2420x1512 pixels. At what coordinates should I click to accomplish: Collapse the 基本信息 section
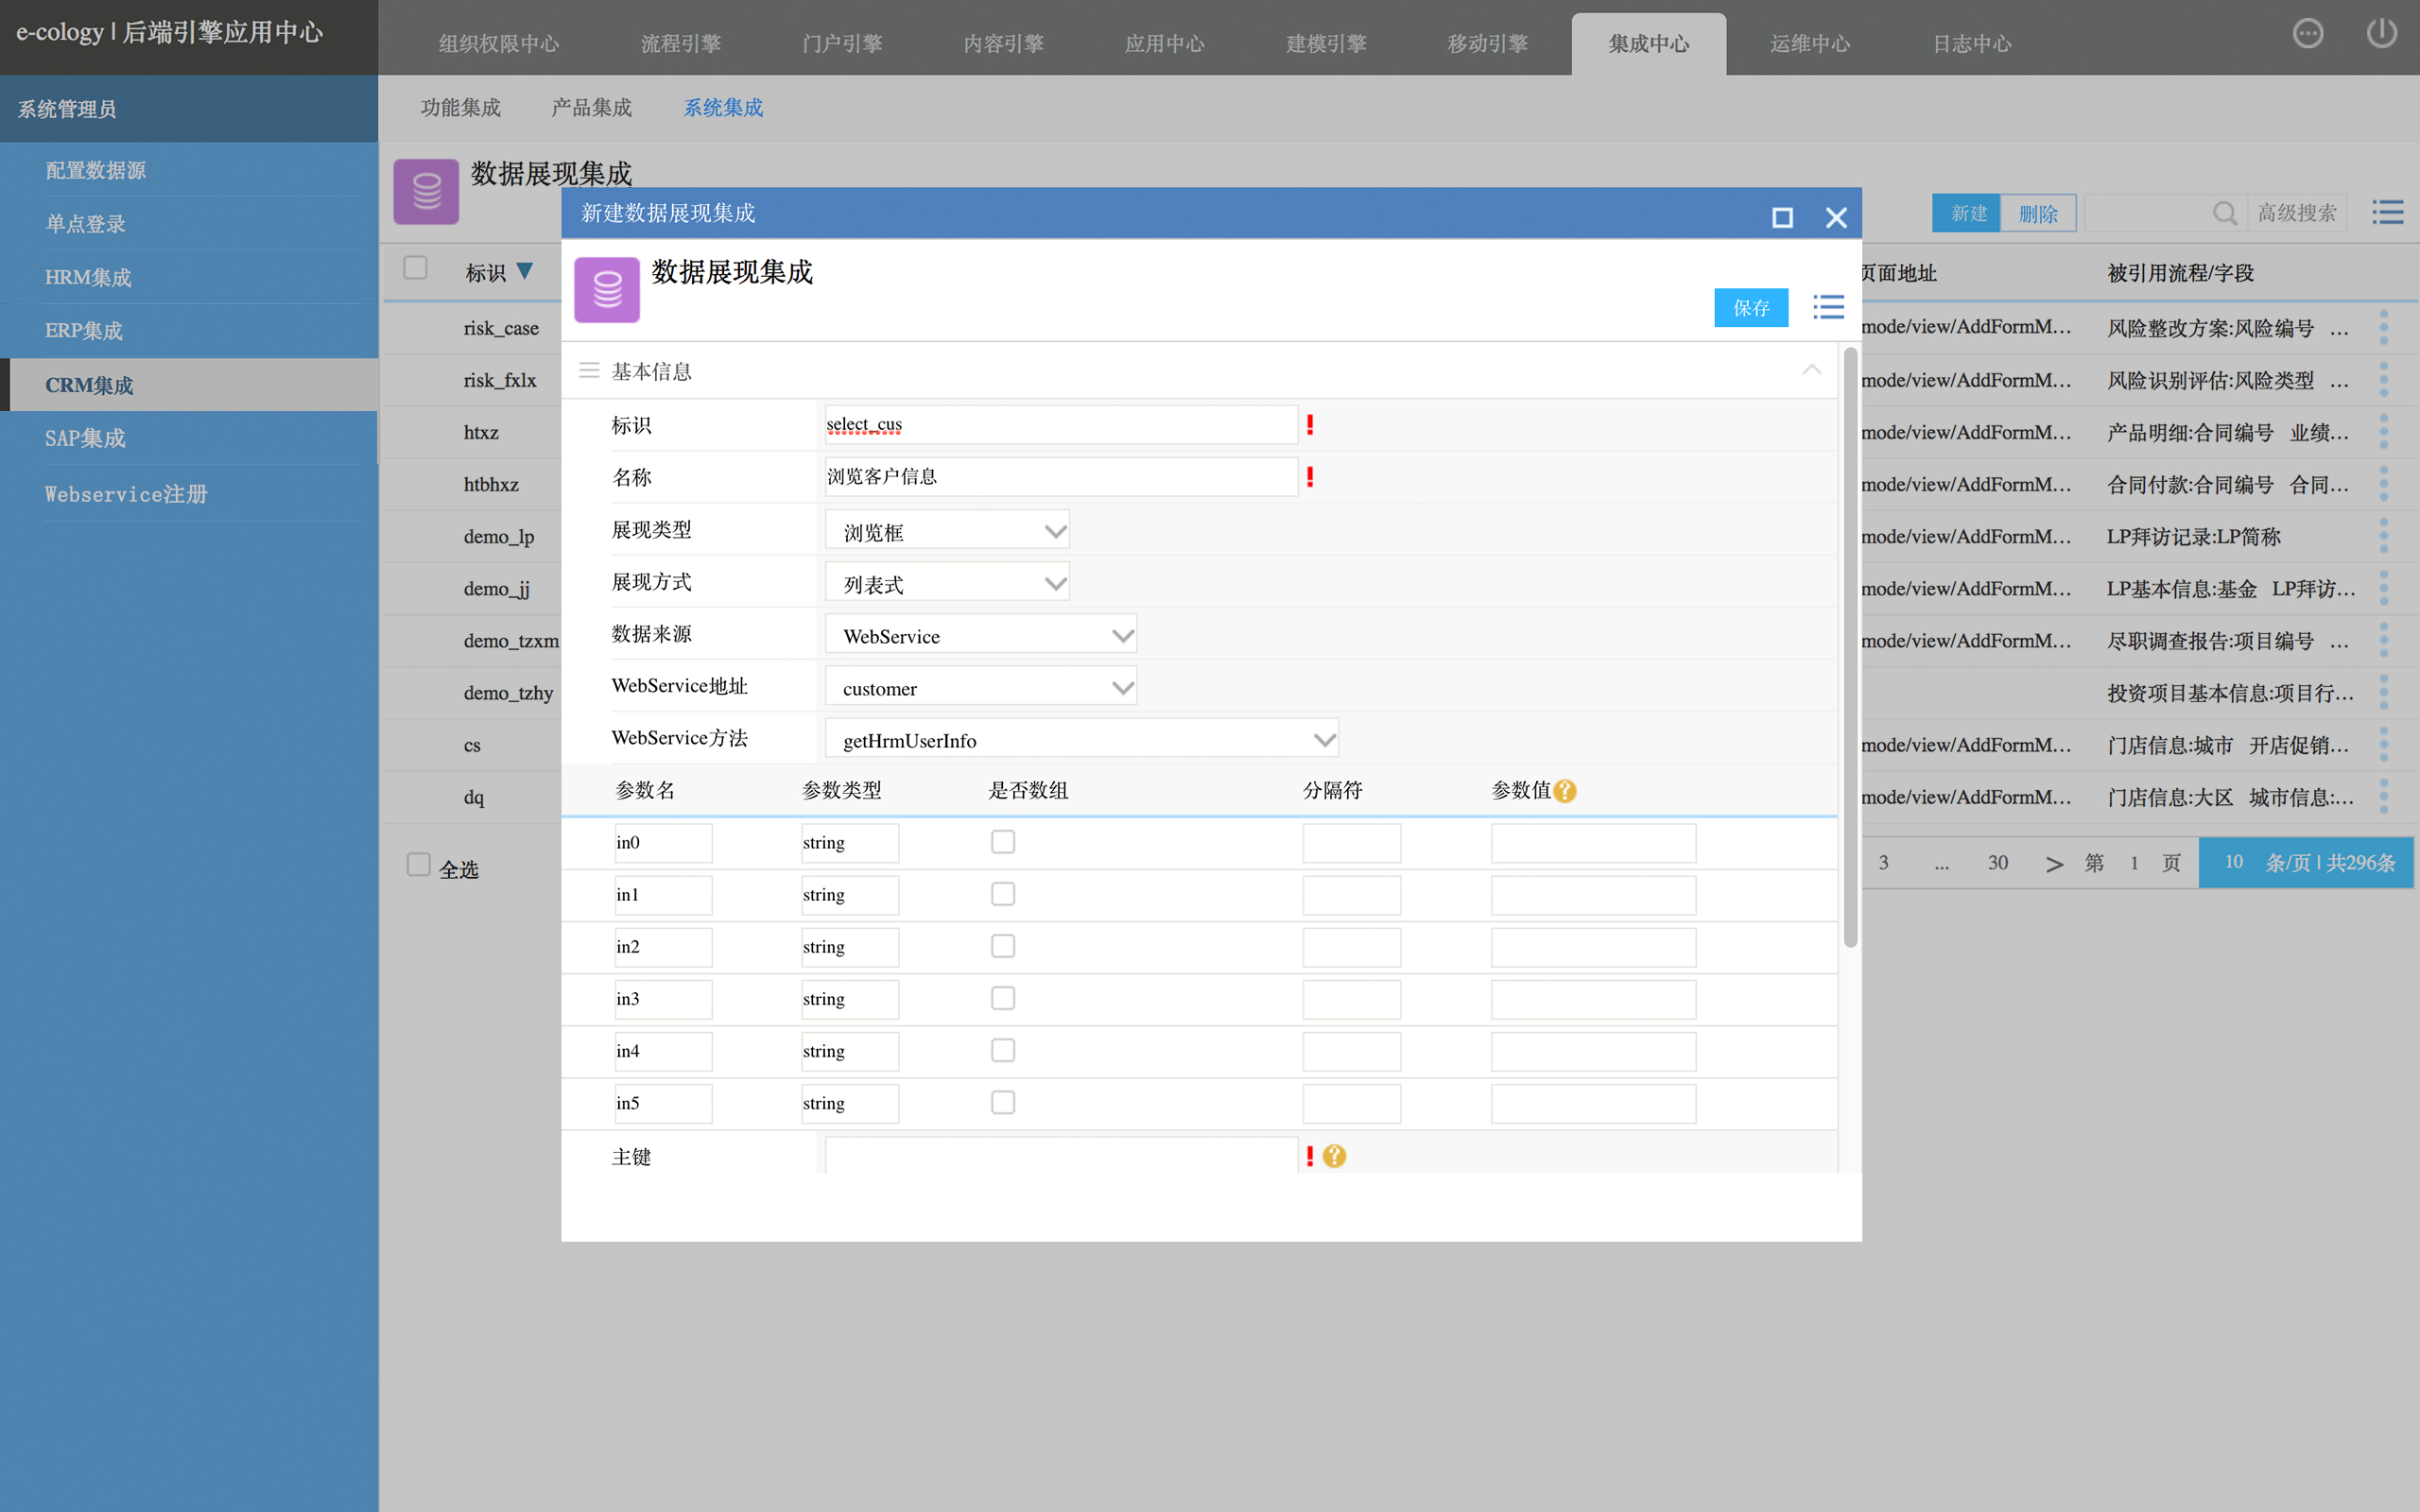coord(1811,371)
